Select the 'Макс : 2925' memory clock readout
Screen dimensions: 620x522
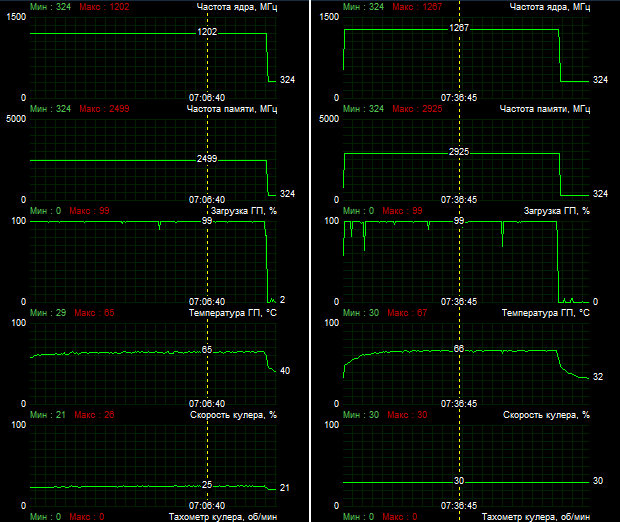click(x=417, y=109)
